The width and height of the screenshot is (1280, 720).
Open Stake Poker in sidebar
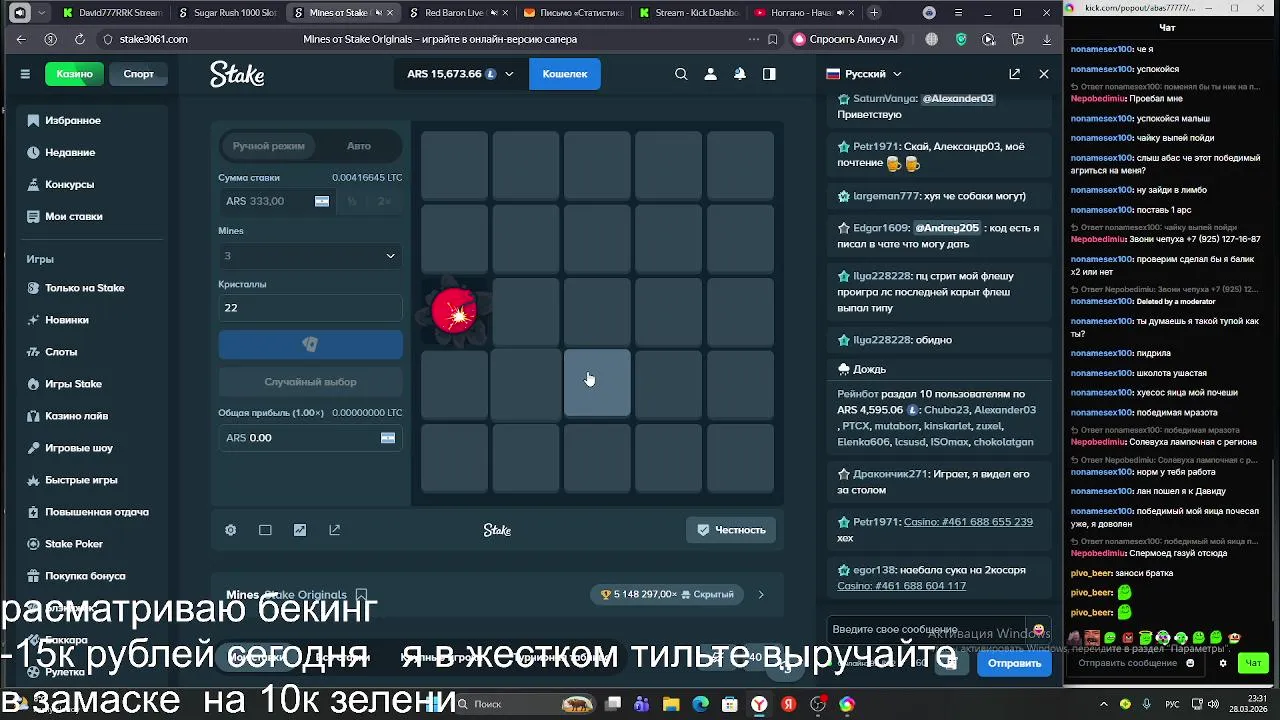point(74,544)
